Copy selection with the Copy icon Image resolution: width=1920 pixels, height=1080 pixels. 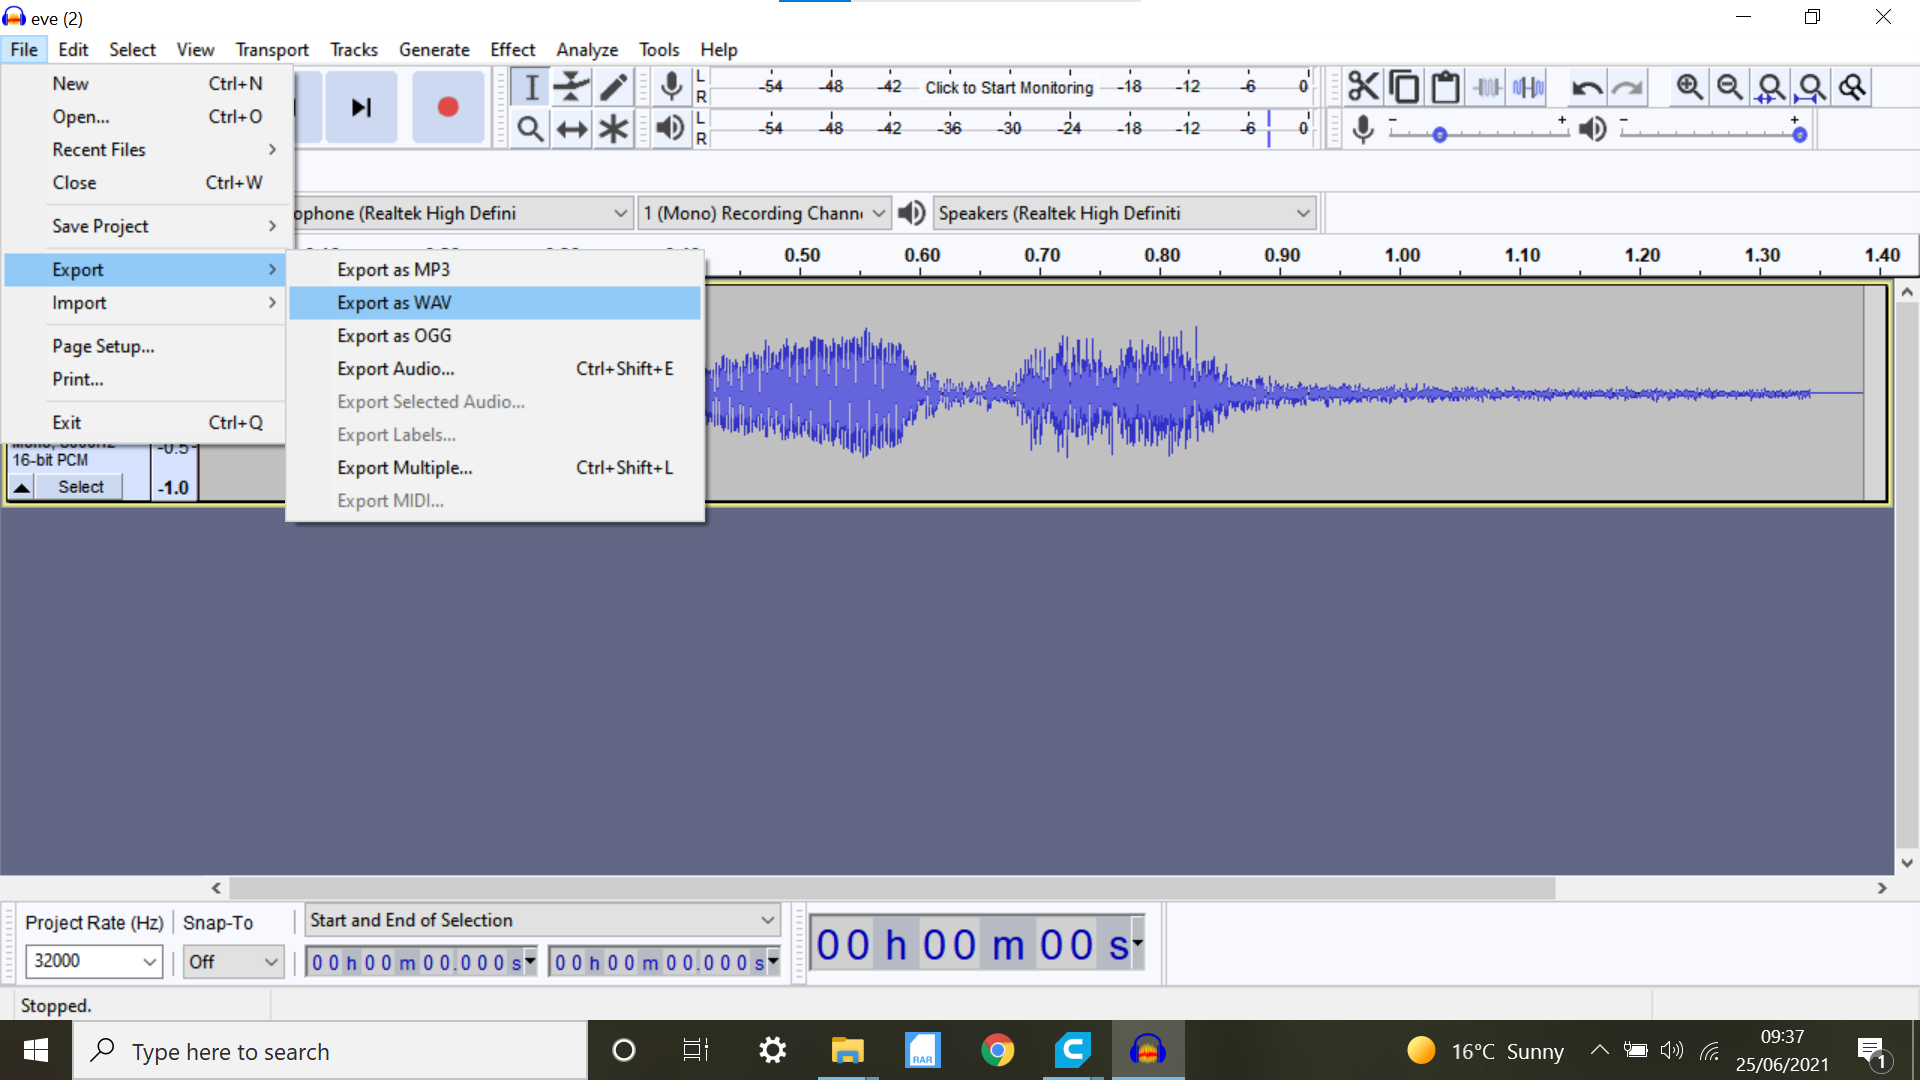tap(1404, 87)
